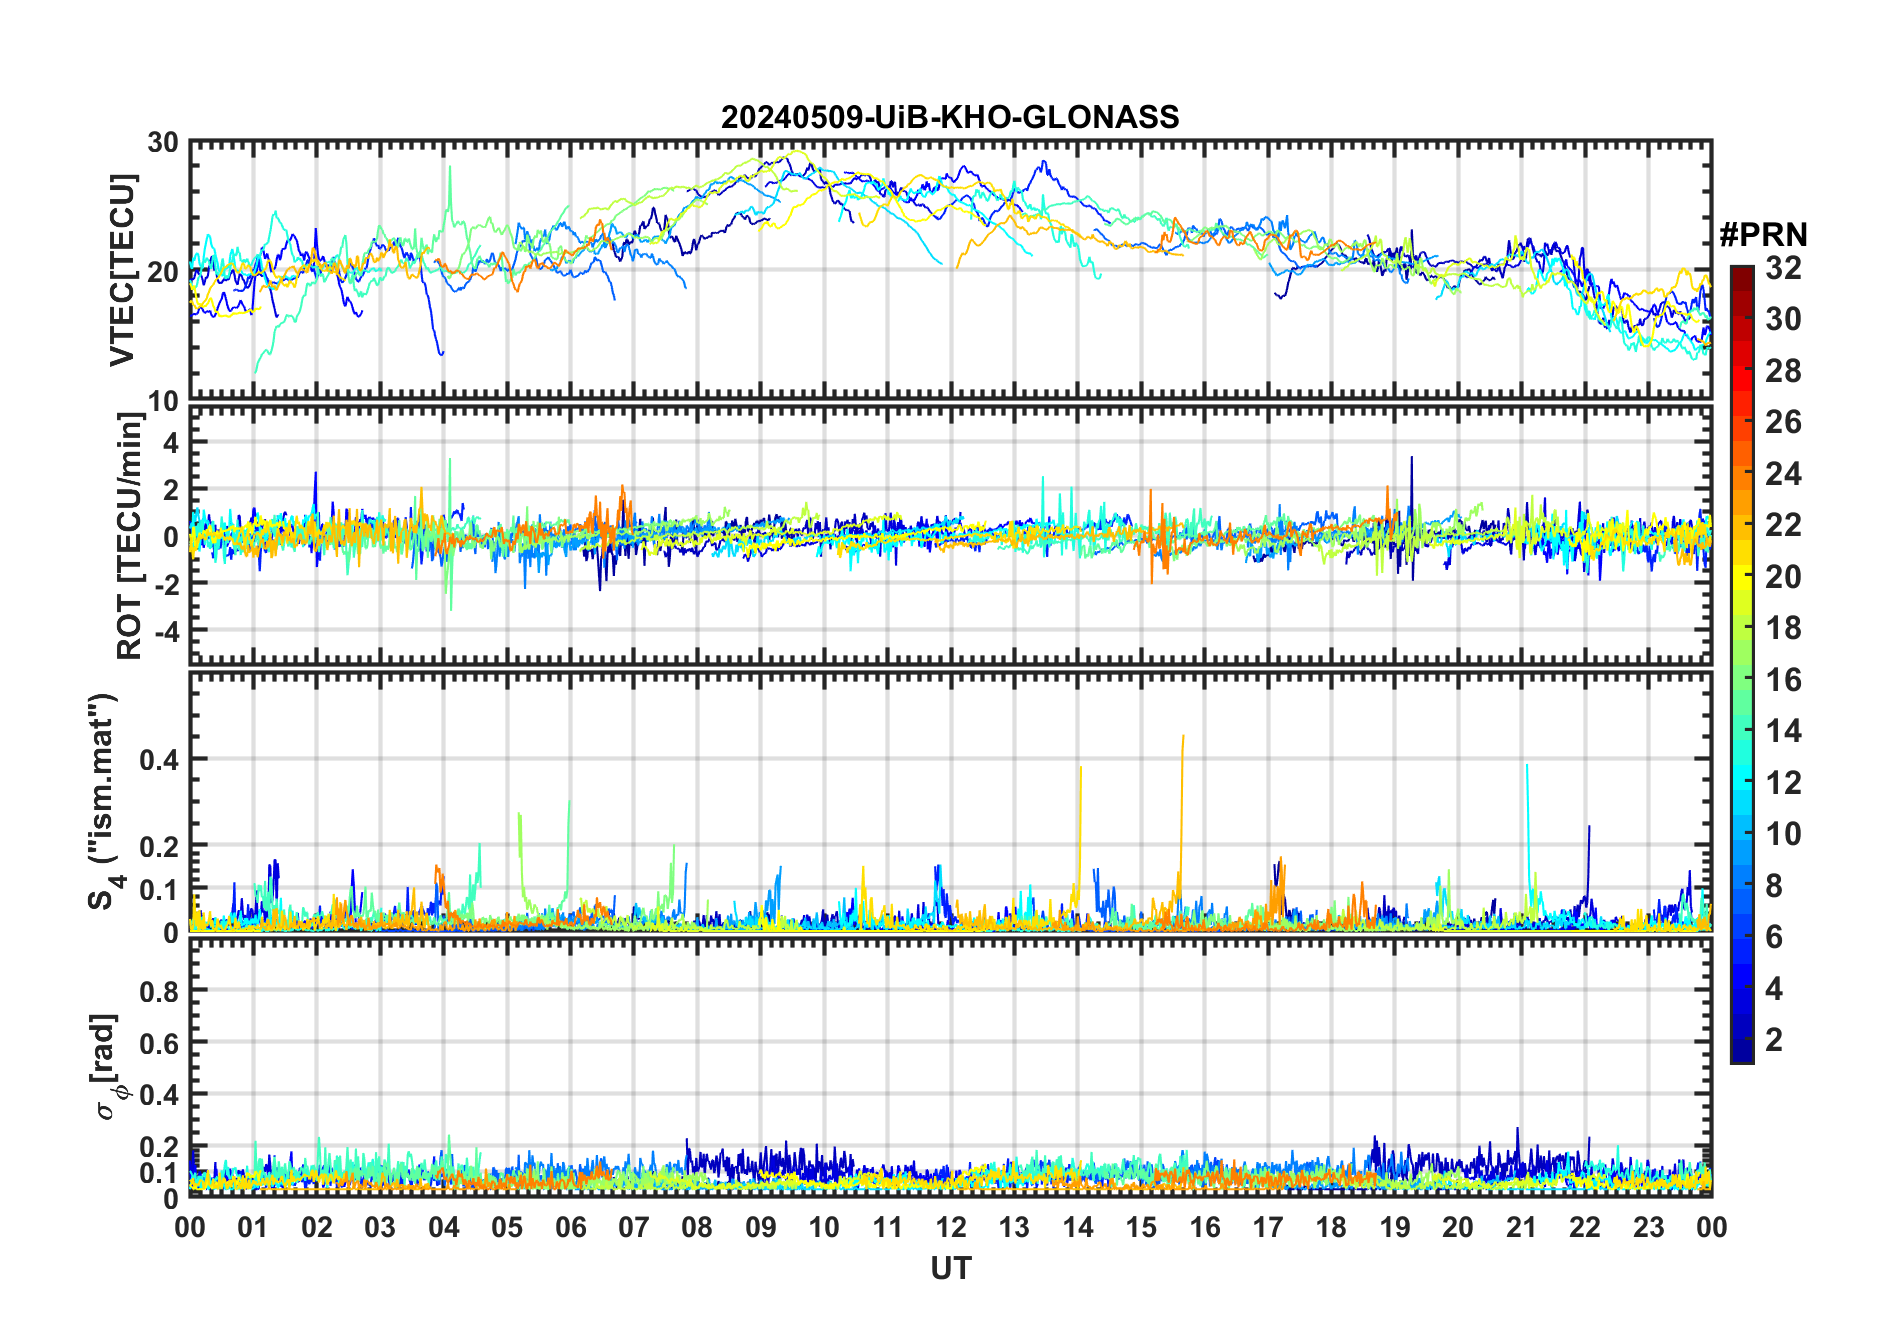Image resolution: width=1902 pixels, height=1330 pixels.
Task: Click hour label 13 on the UT axis
Action: coord(1014,1227)
